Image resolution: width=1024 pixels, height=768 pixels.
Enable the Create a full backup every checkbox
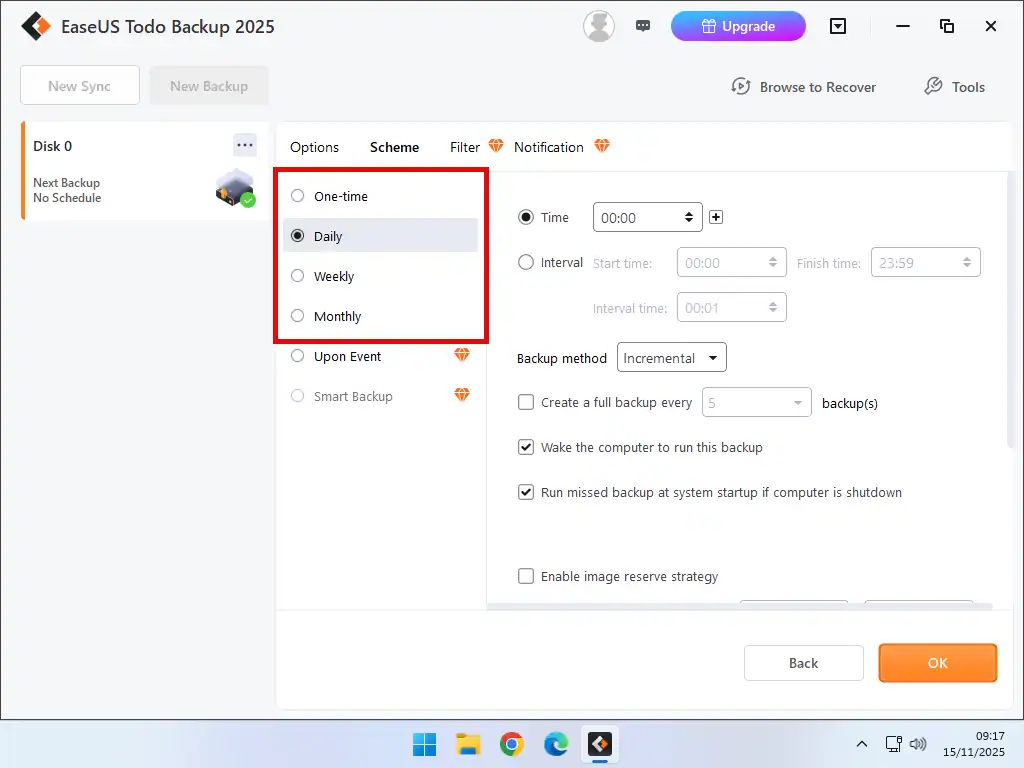click(x=526, y=402)
